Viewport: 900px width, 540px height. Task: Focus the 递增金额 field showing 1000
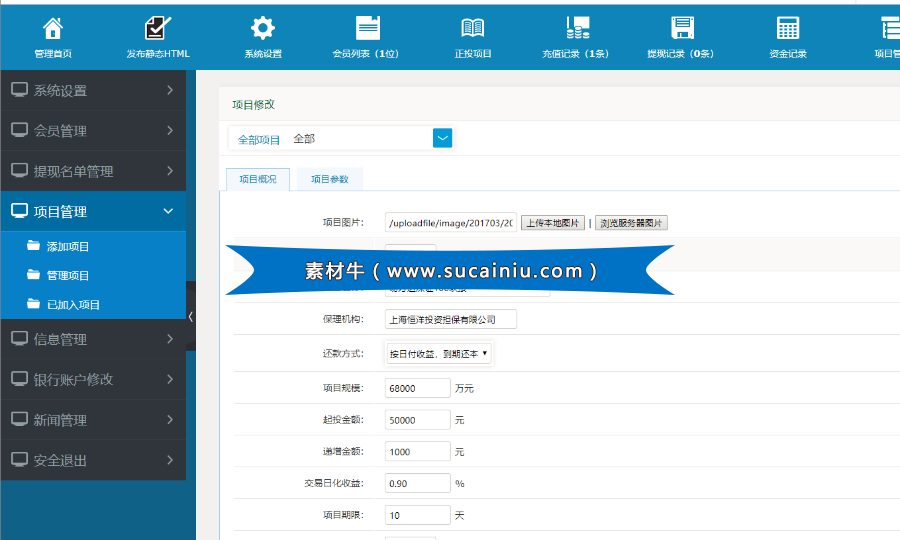417,451
